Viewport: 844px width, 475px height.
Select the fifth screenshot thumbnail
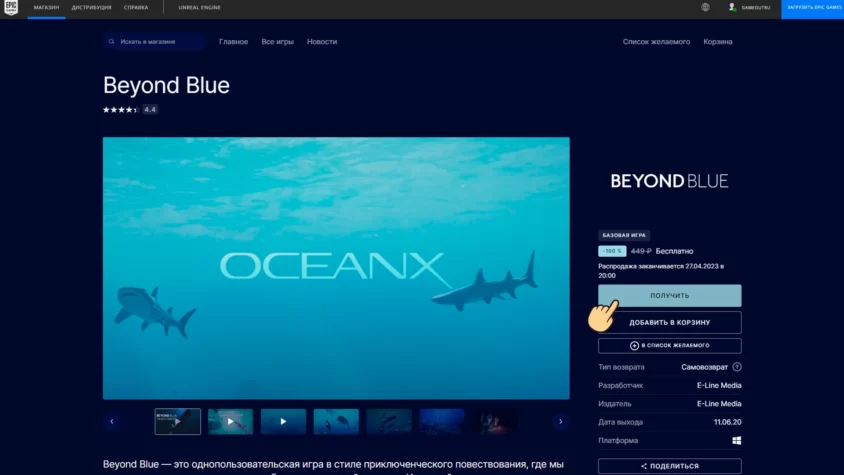point(389,422)
